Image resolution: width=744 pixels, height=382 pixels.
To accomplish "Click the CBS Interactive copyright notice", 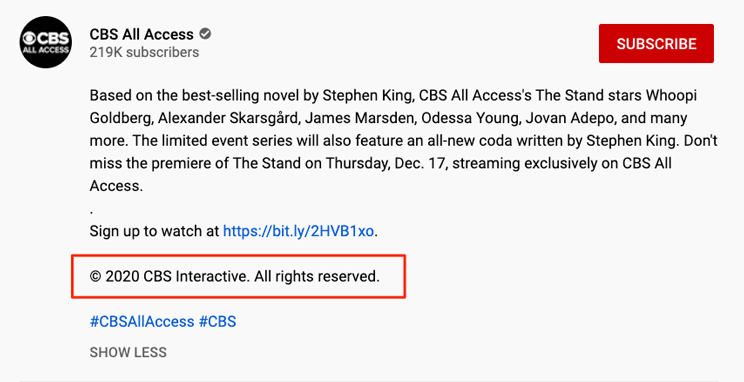I will point(235,276).
